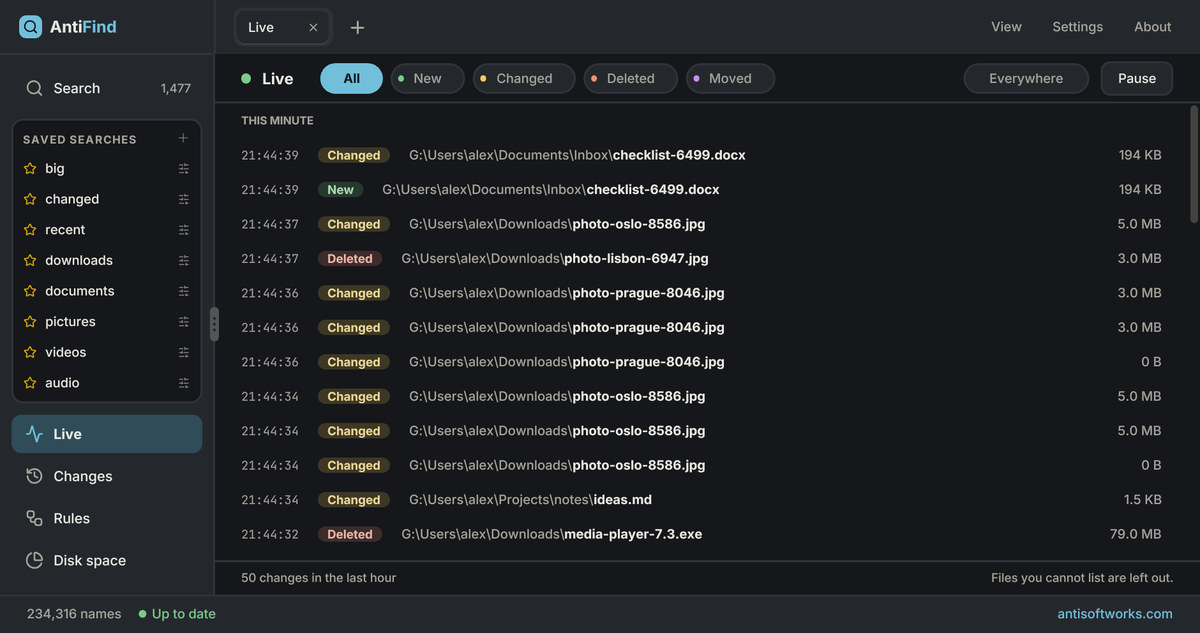Viewport: 1200px width, 633px height.
Task: Click the AntiFind logo icon
Action: pyautogui.click(x=30, y=27)
